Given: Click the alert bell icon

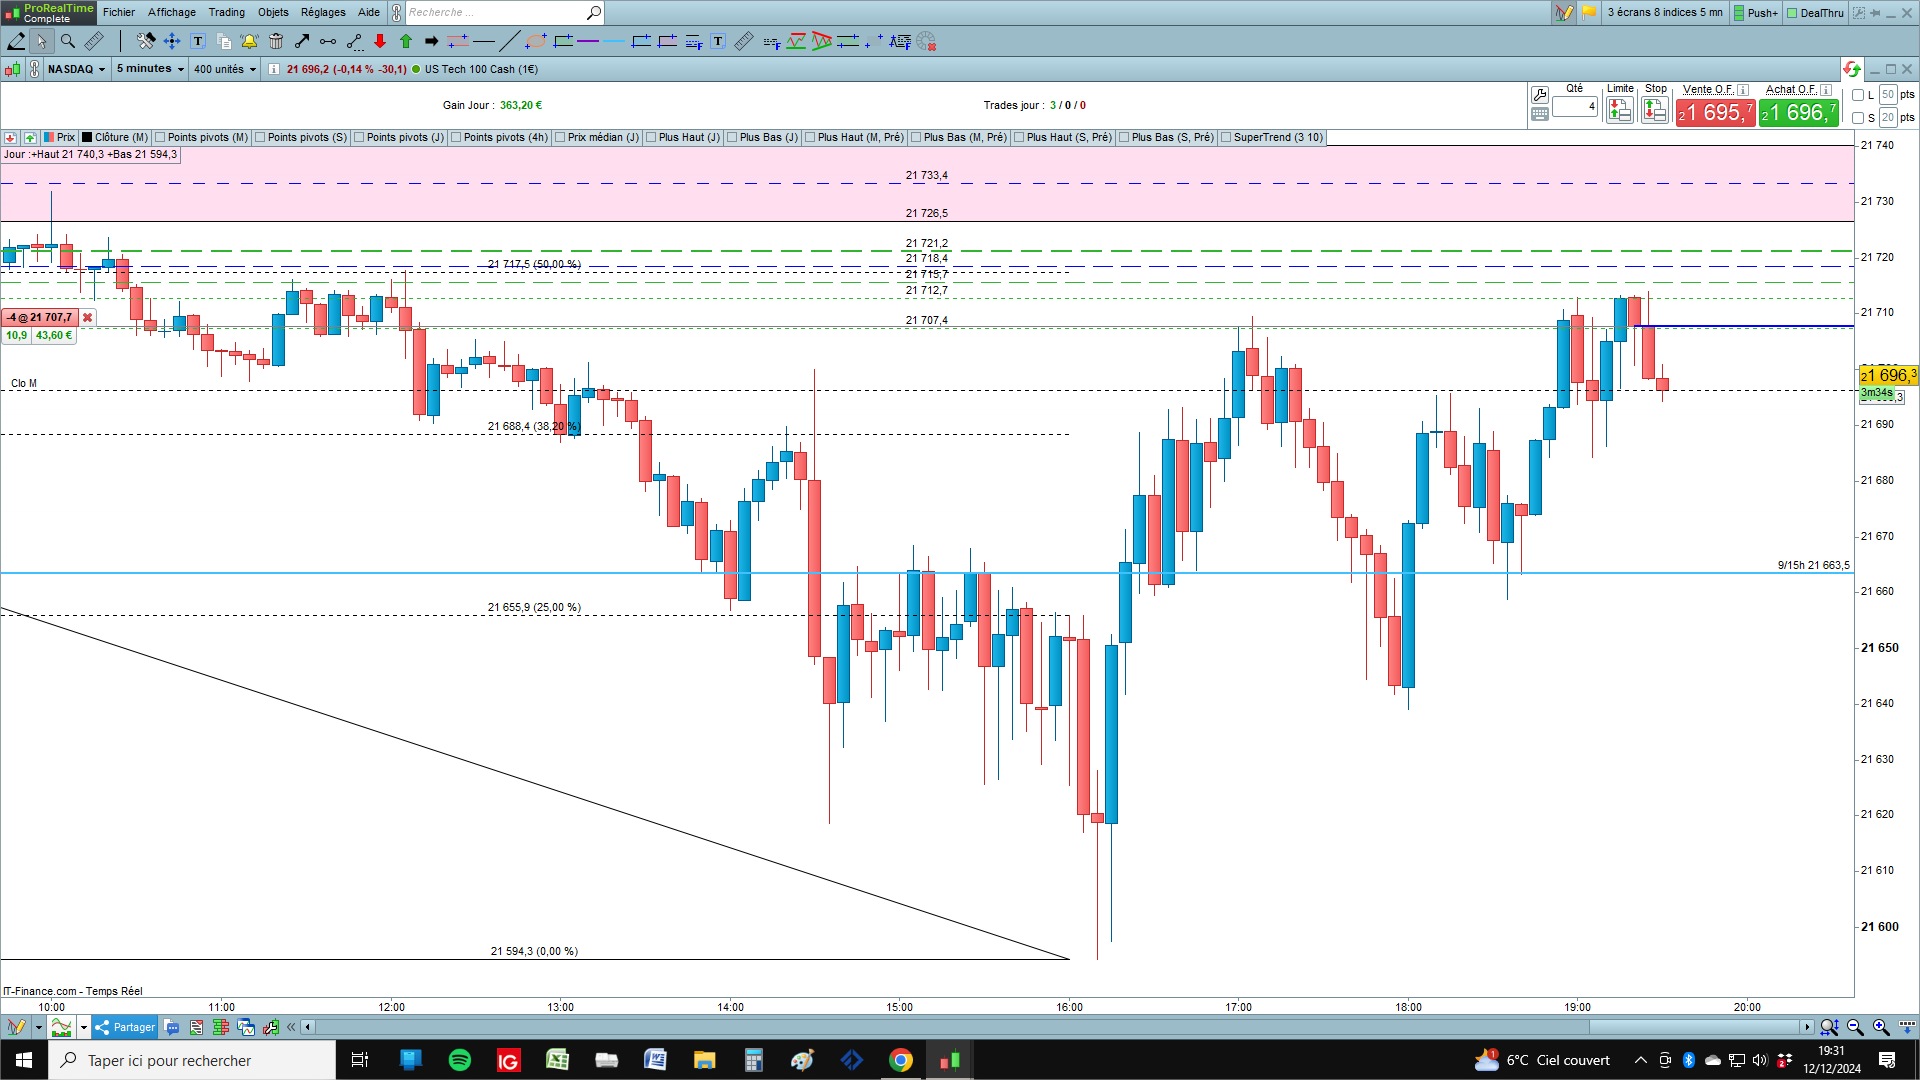Looking at the screenshot, I should click(249, 41).
